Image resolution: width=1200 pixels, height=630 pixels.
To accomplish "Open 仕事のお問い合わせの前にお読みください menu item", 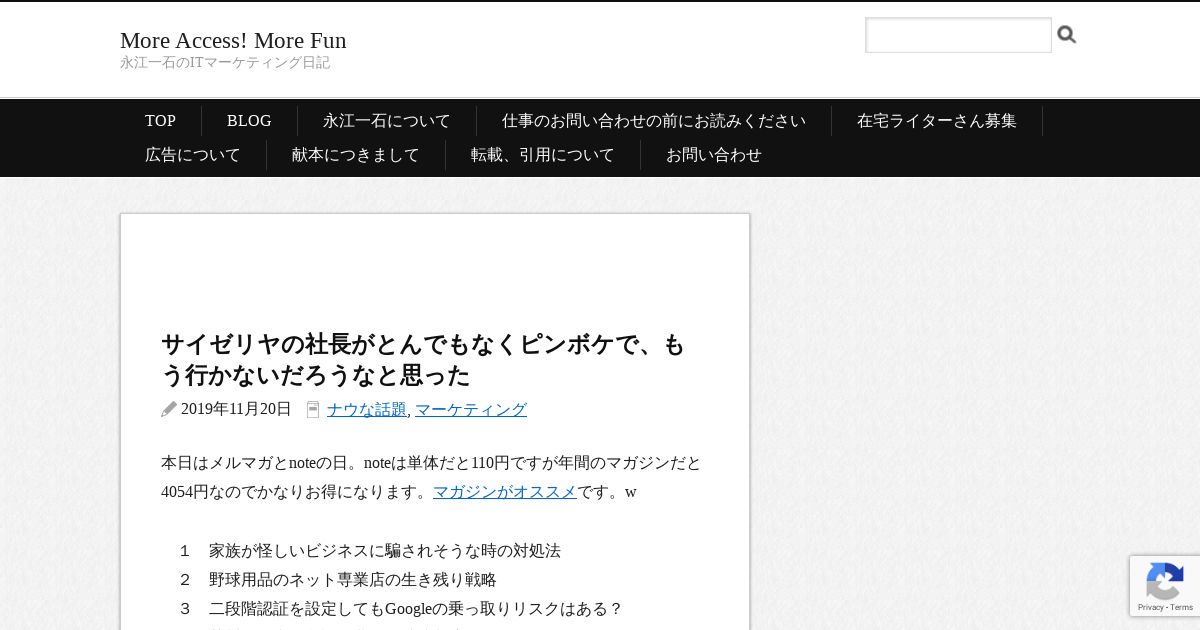I will pos(654,121).
